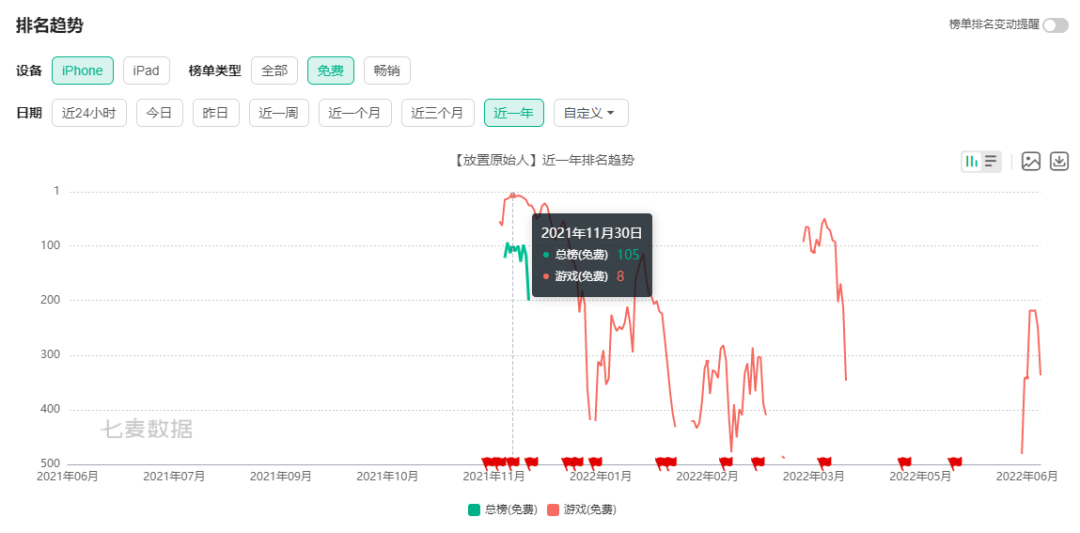Save the chart as an image
This screenshot has width=1080, height=533.
[1030, 161]
